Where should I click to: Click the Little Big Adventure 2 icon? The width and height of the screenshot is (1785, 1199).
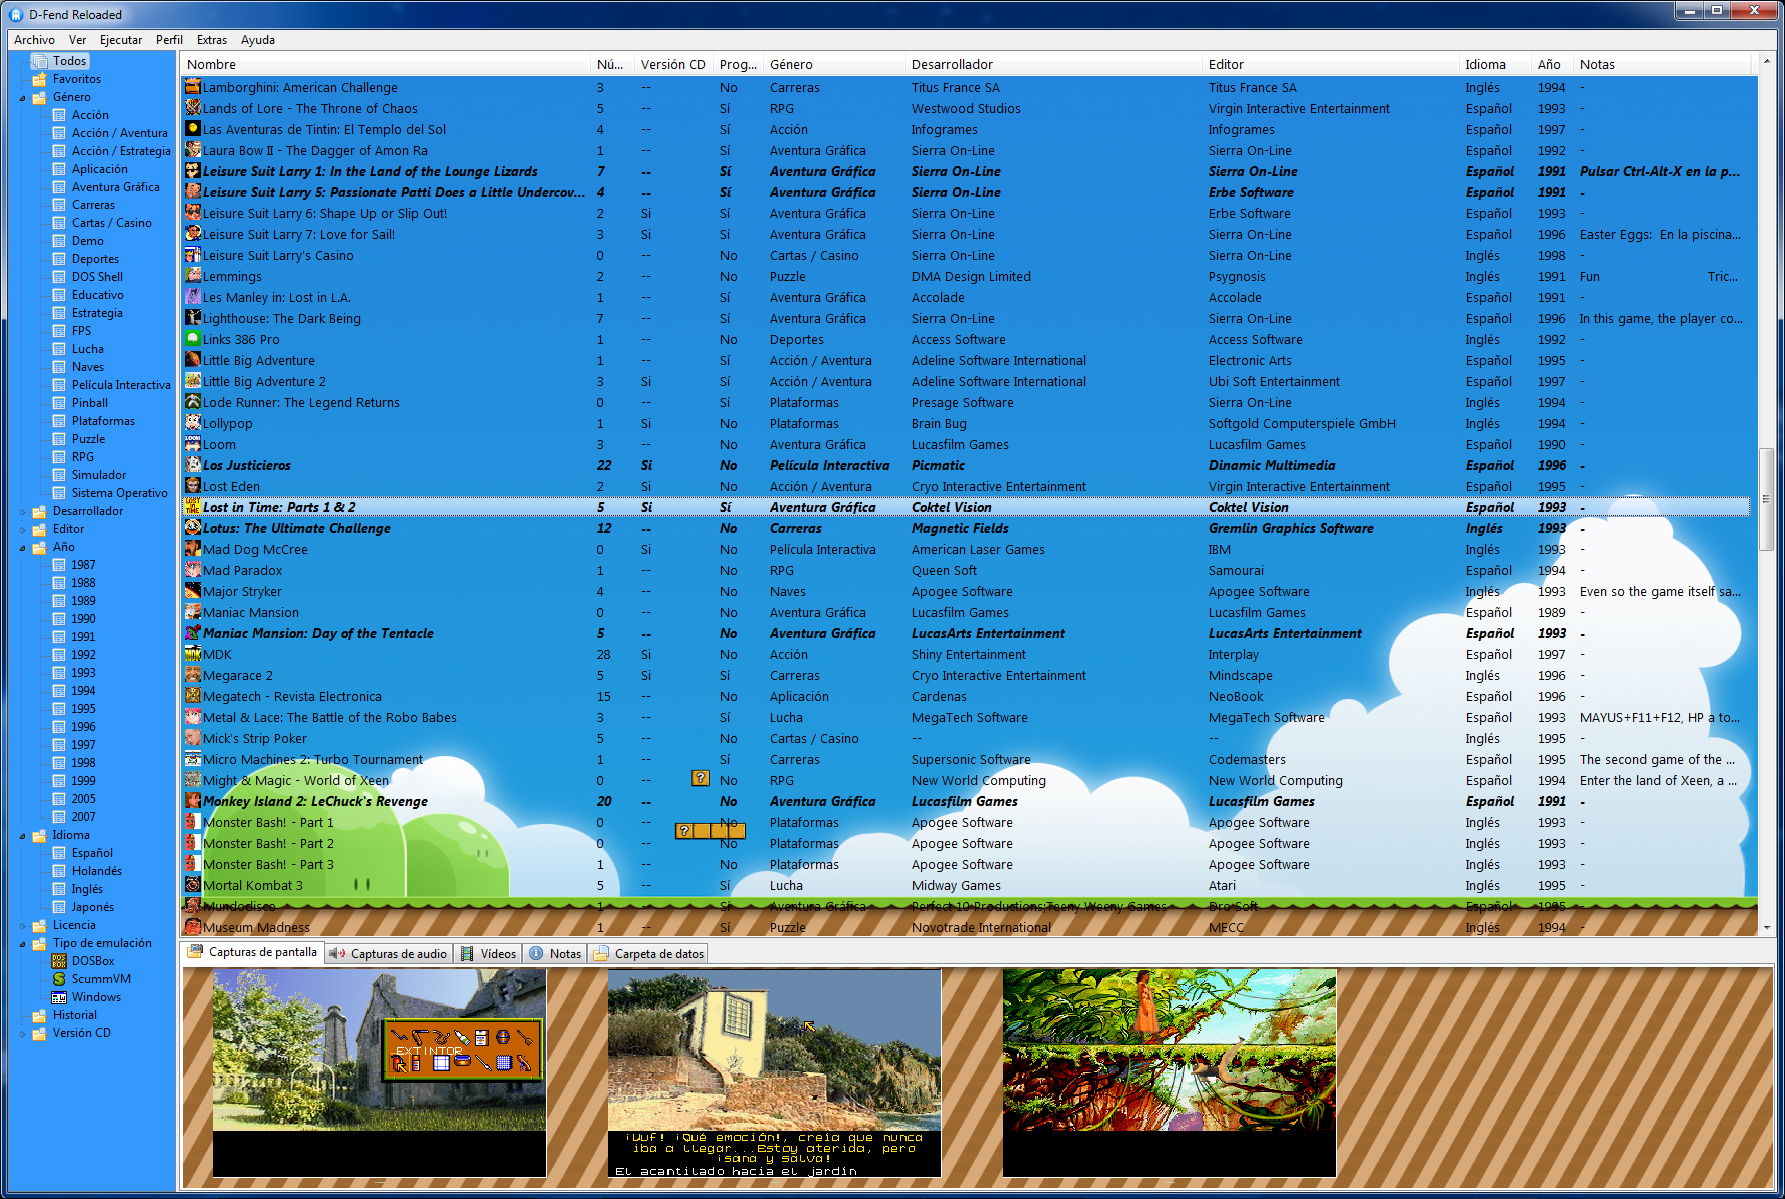click(x=193, y=381)
